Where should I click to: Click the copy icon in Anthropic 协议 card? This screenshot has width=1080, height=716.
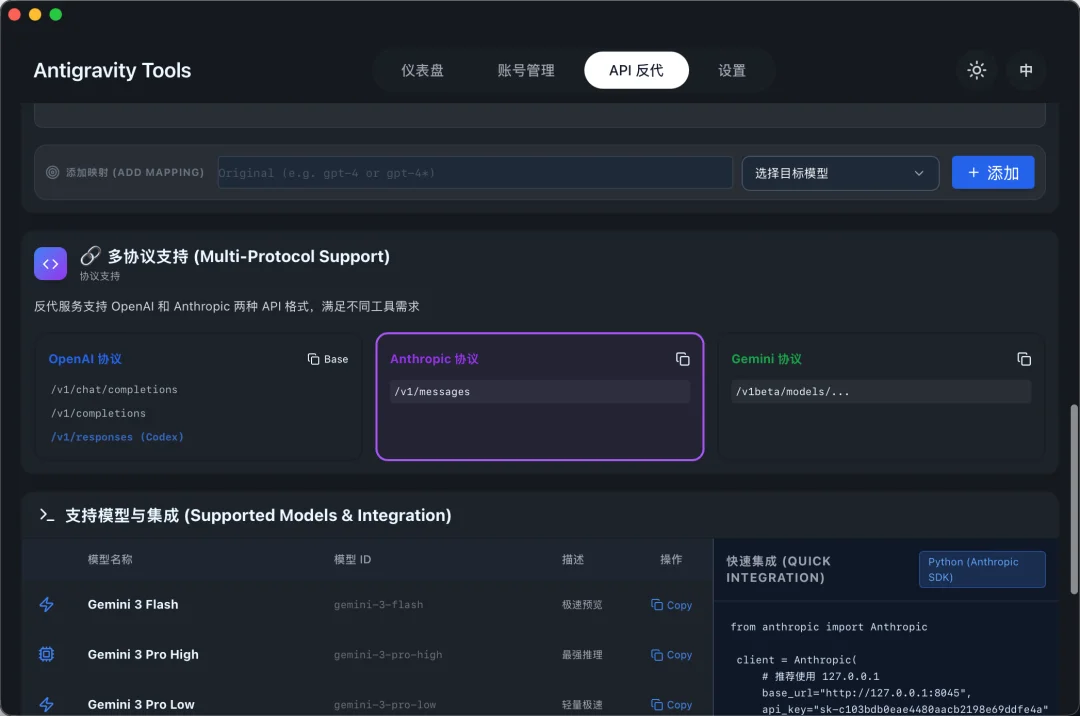coord(683,359)
